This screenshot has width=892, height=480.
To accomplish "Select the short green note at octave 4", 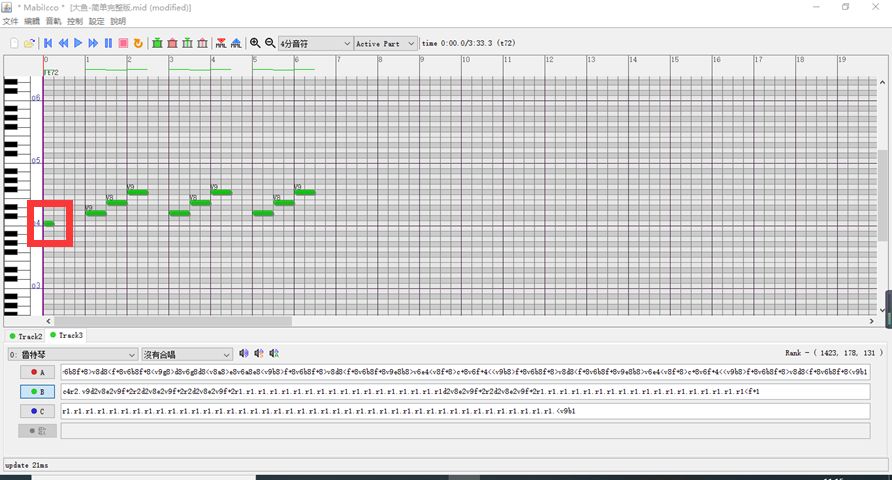I will pos(49,224).
